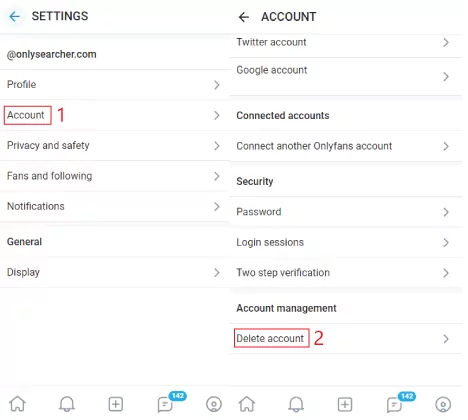The width and height of the screenshot is (468, 420).
Task: Open profile avatar icon in left bottom bar
Action: tap(214, 404)
